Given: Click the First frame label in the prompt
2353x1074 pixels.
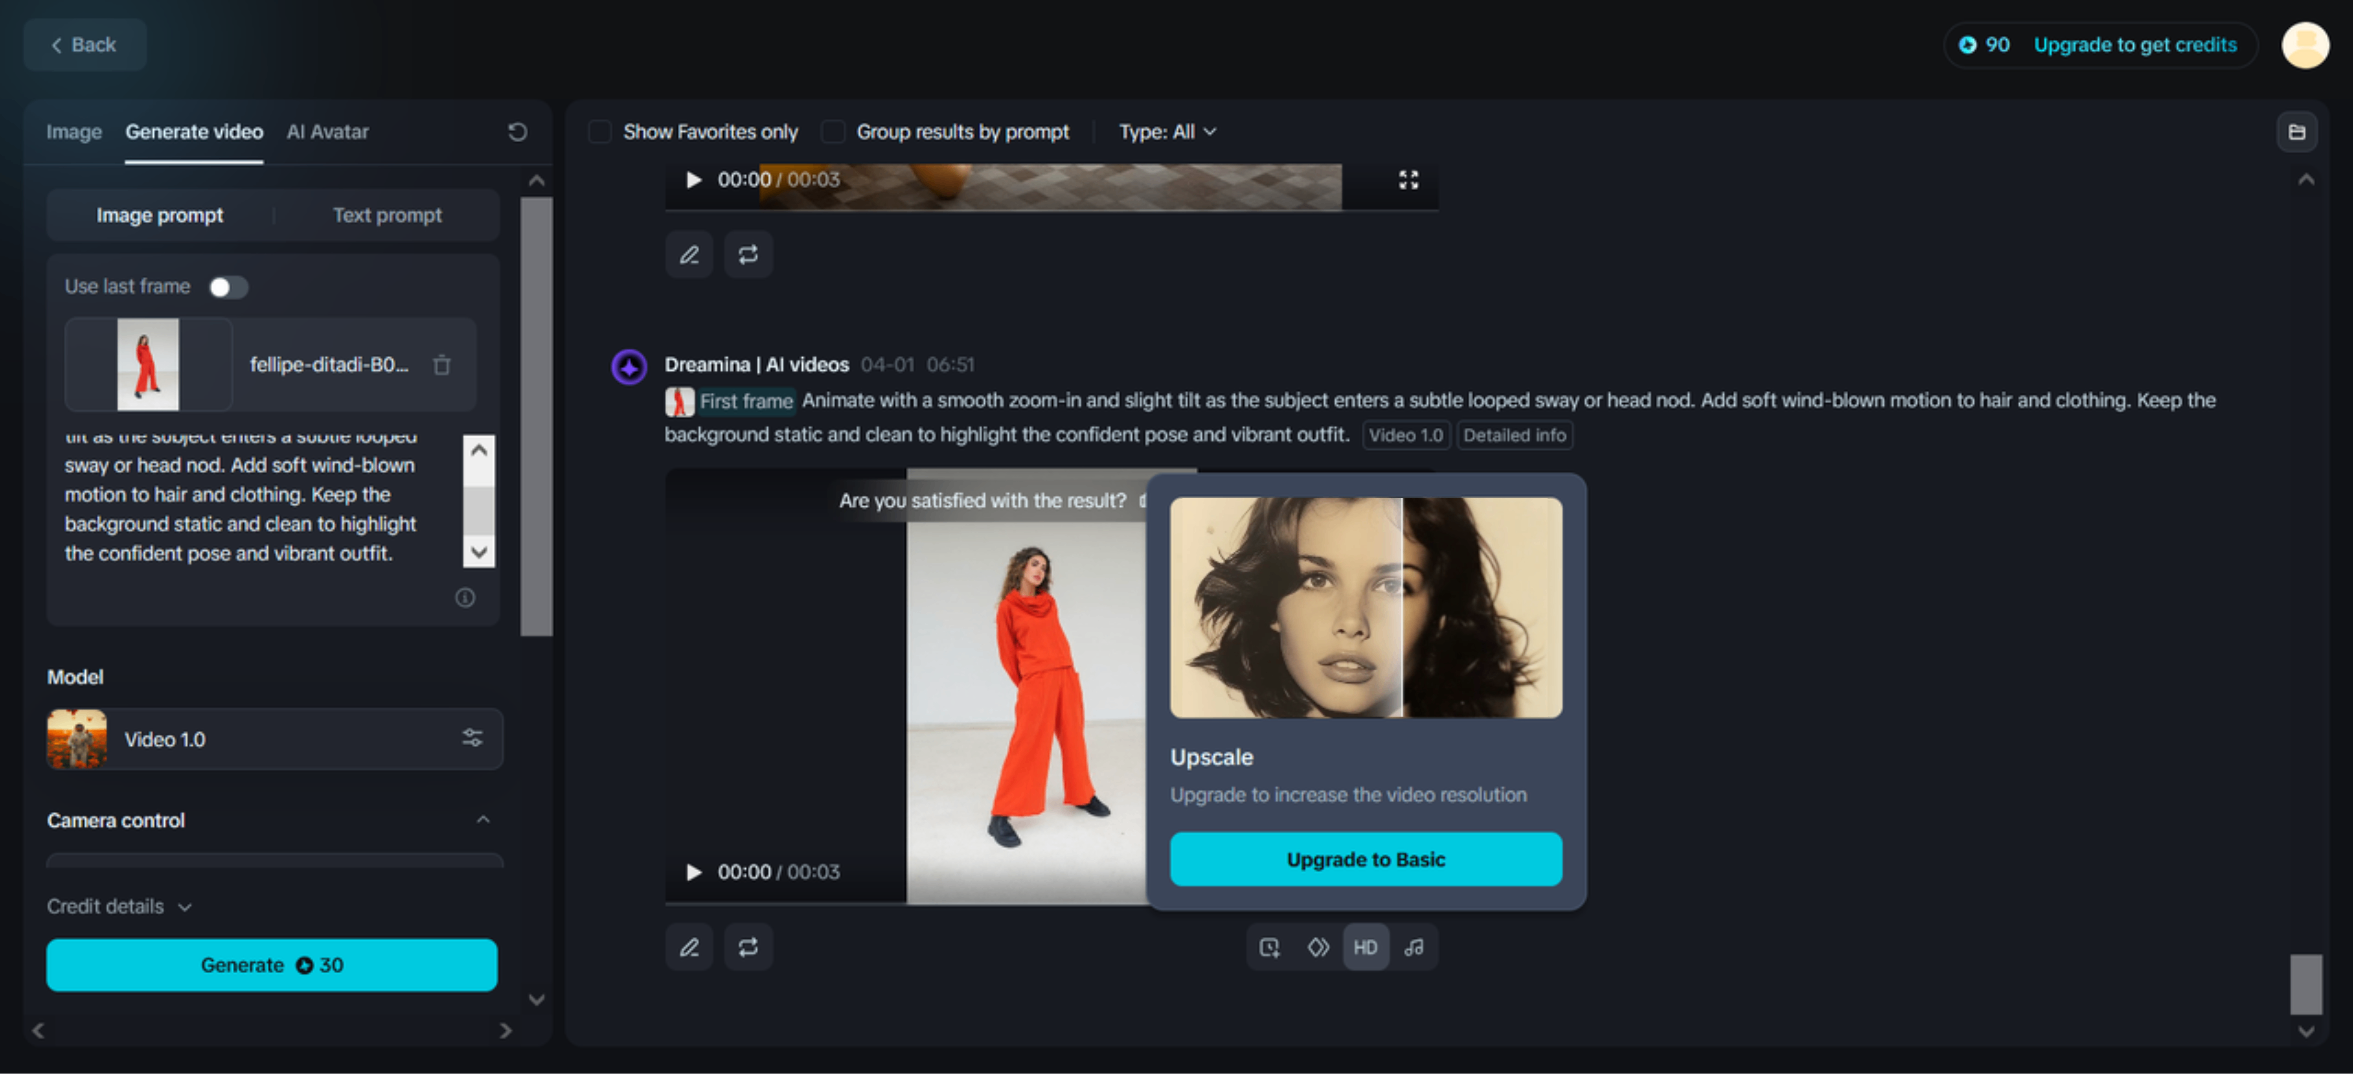Looking at the screenshot, I should tap(746, 402).
